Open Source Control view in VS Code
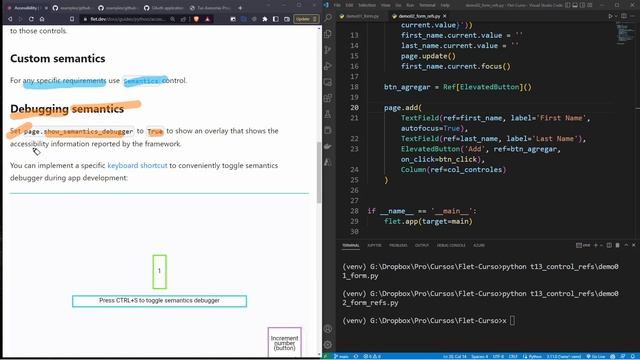The height and width of the screenshot is (360, 640). click(x=328, y=50)
